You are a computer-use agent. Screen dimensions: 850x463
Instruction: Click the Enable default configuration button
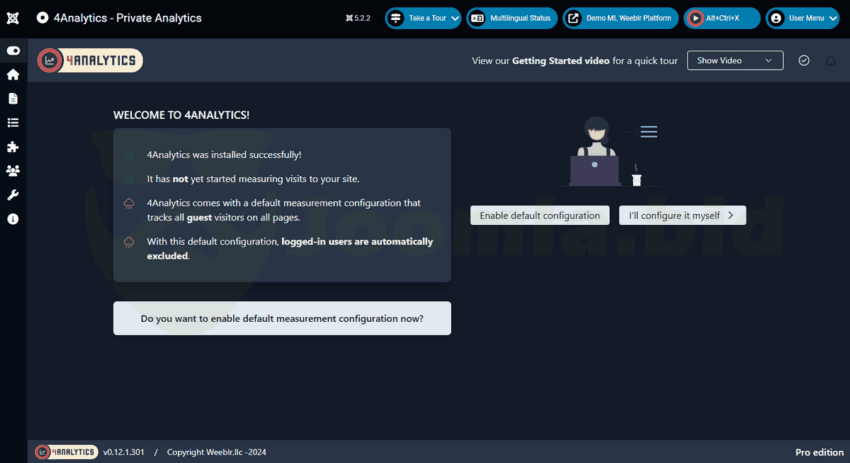coord(540,215)
